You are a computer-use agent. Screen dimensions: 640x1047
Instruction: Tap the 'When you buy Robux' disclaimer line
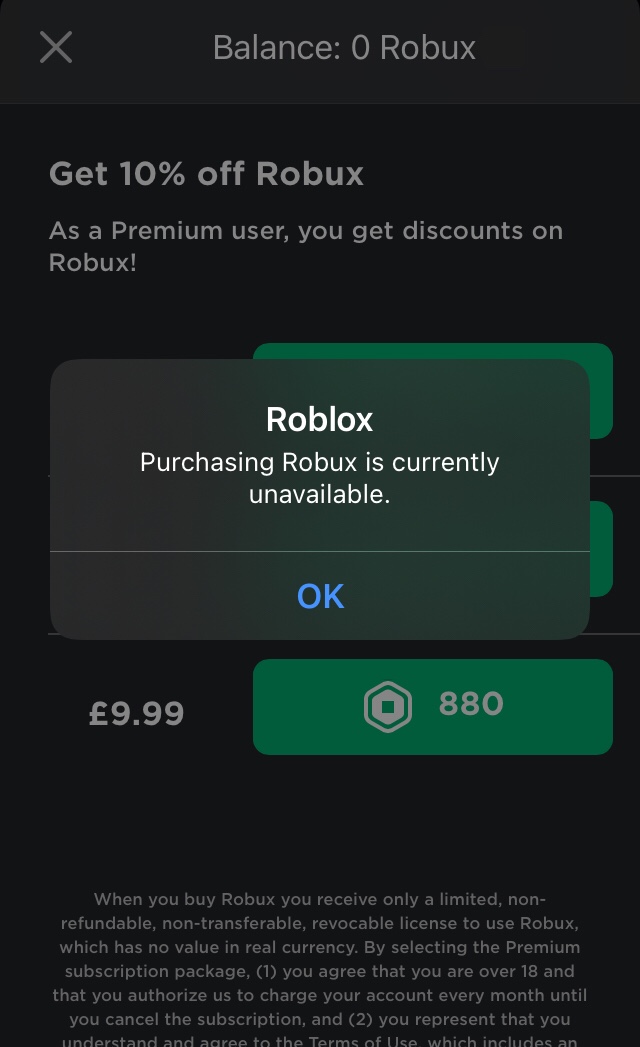point(319,899)
